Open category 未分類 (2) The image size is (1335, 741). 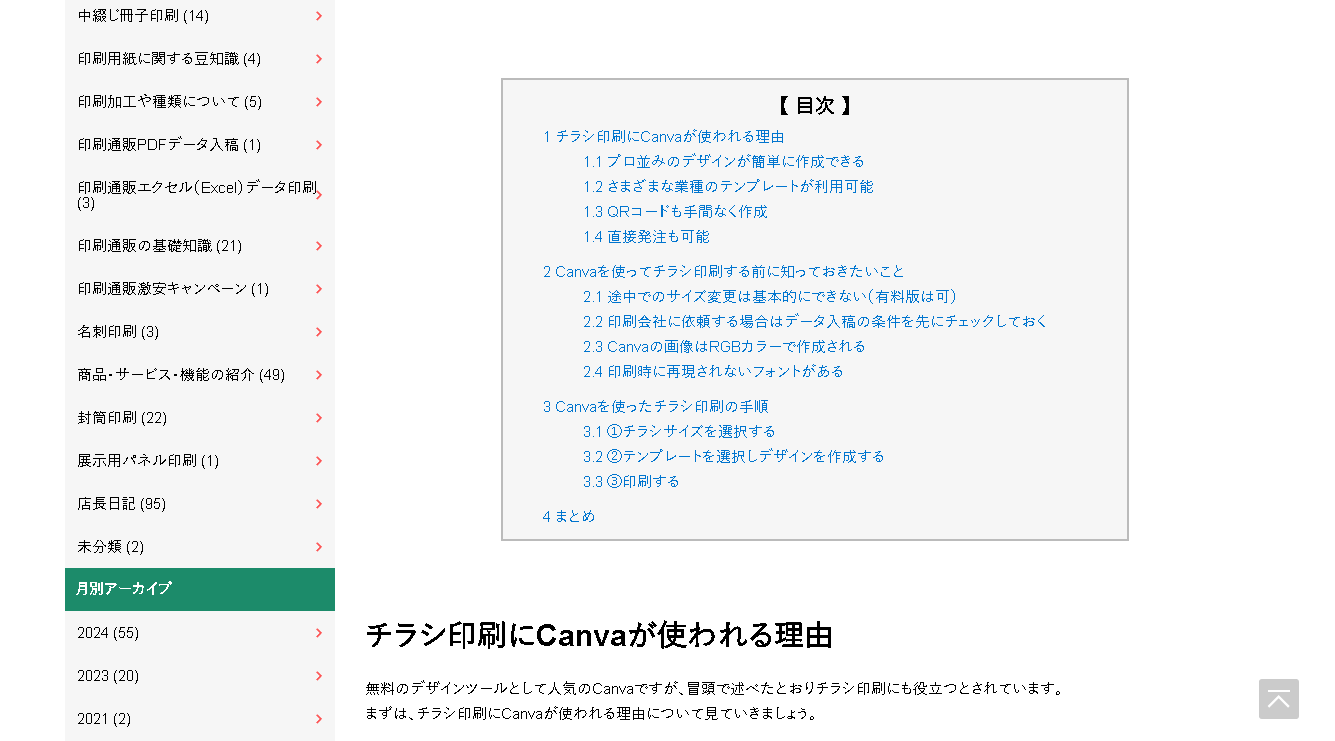point(200,547)
